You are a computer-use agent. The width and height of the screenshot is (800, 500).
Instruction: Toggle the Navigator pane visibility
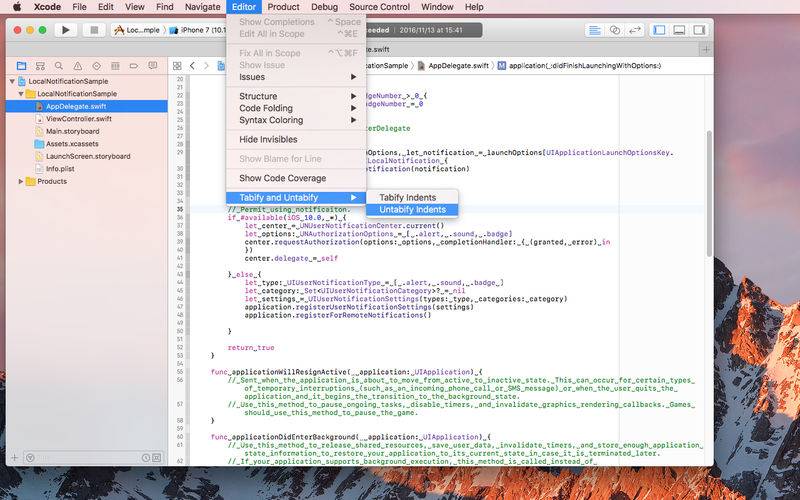[x=659, y=30]
